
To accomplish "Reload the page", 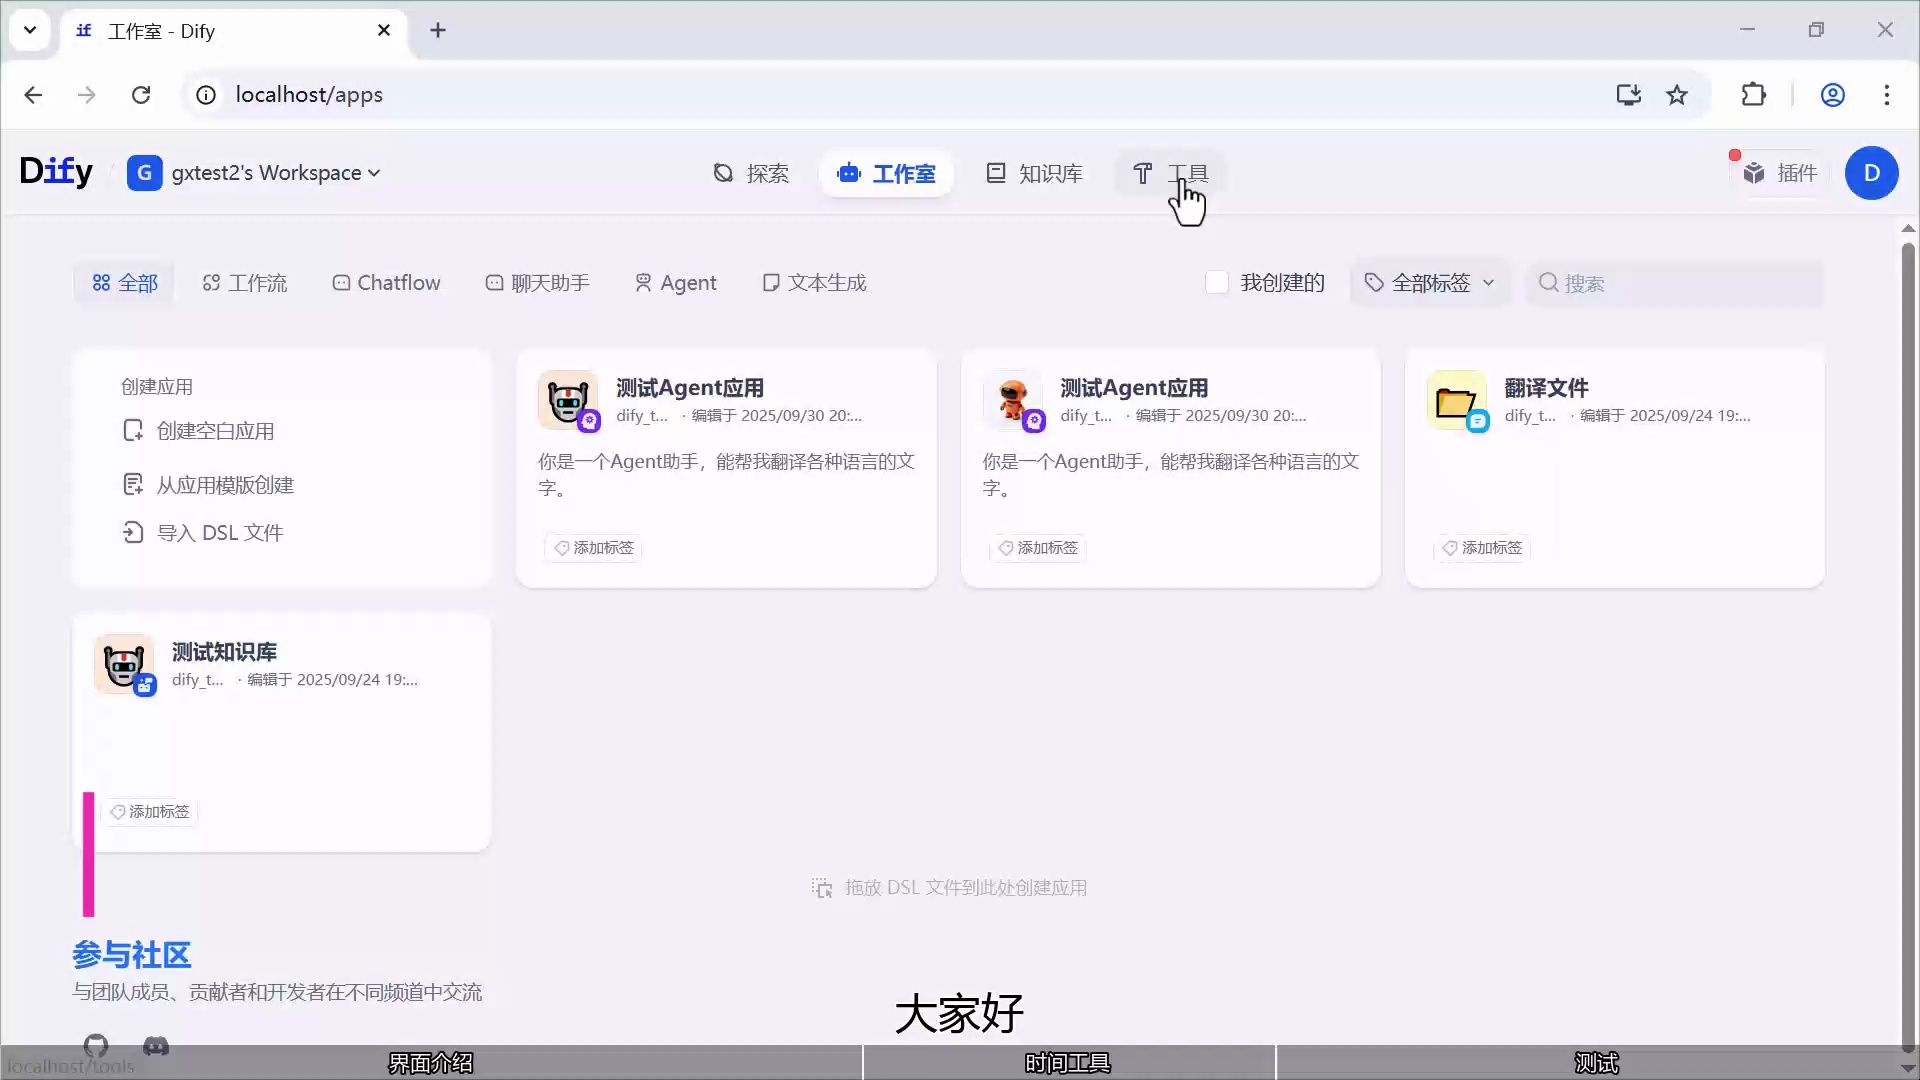I will (x=141, y=95).
